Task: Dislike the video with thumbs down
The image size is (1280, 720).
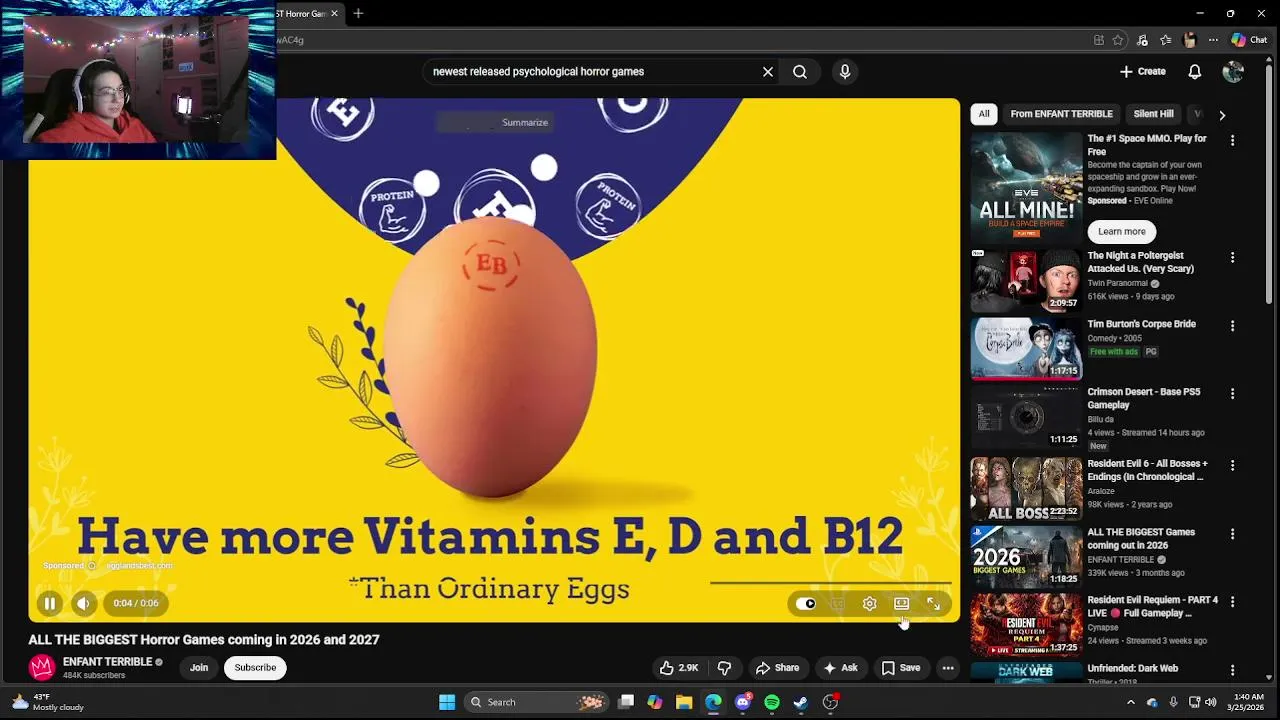Action: (724, 668)
